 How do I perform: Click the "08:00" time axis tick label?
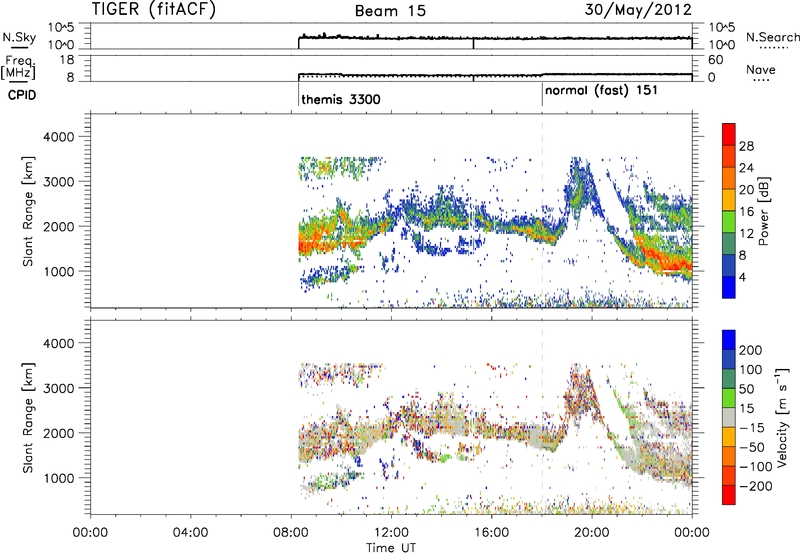tap(291, 533)
